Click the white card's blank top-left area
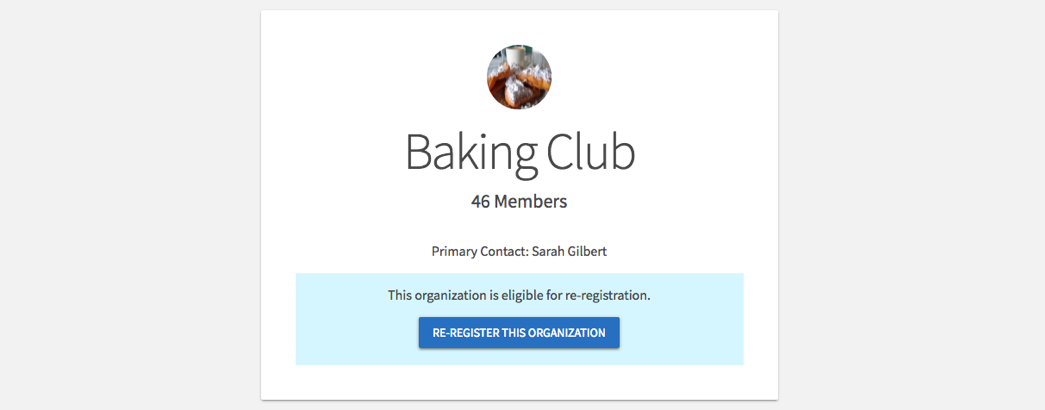1045x410 pixels. [330, 60]
